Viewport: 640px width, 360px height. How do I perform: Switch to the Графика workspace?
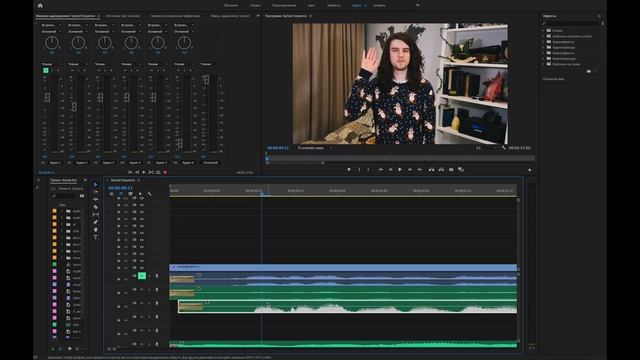point(379,6)
